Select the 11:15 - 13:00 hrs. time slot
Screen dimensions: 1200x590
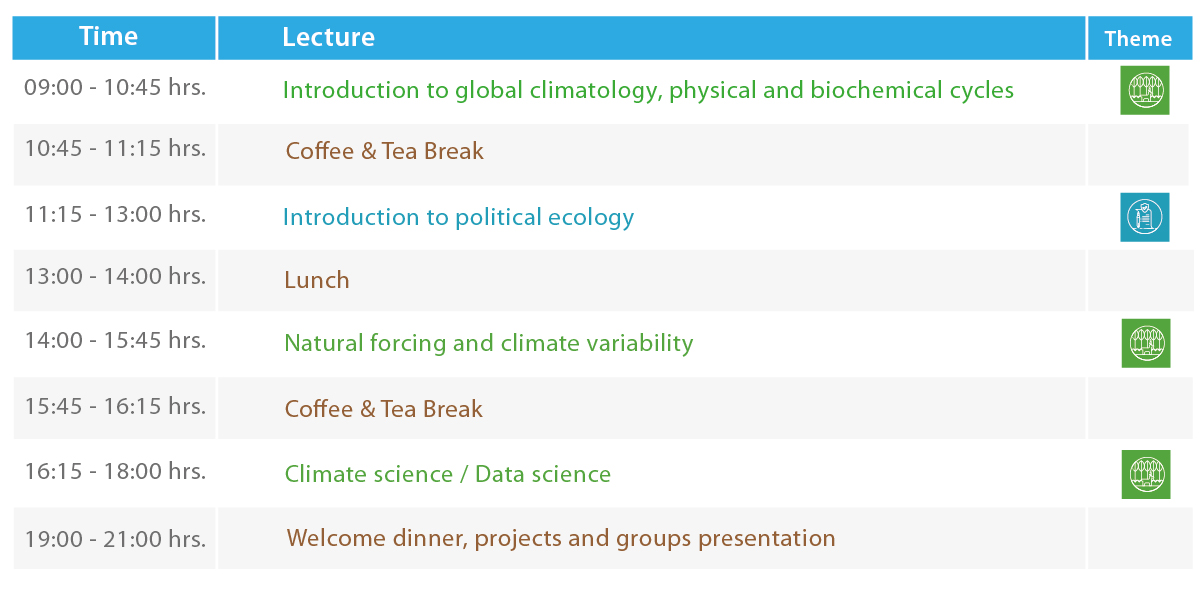(x=115, y=214)
